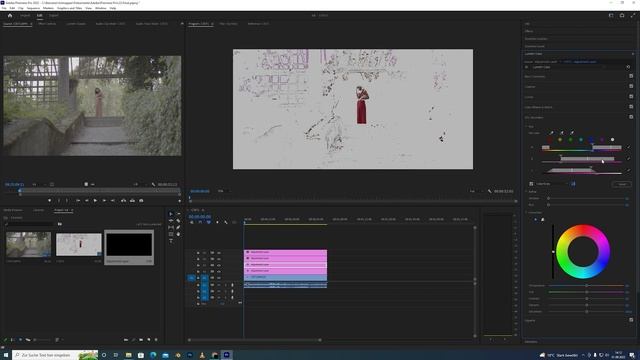
Task: Click the HSL add color eyedropper
Action: pyautogui.click(x=562, y=133)
